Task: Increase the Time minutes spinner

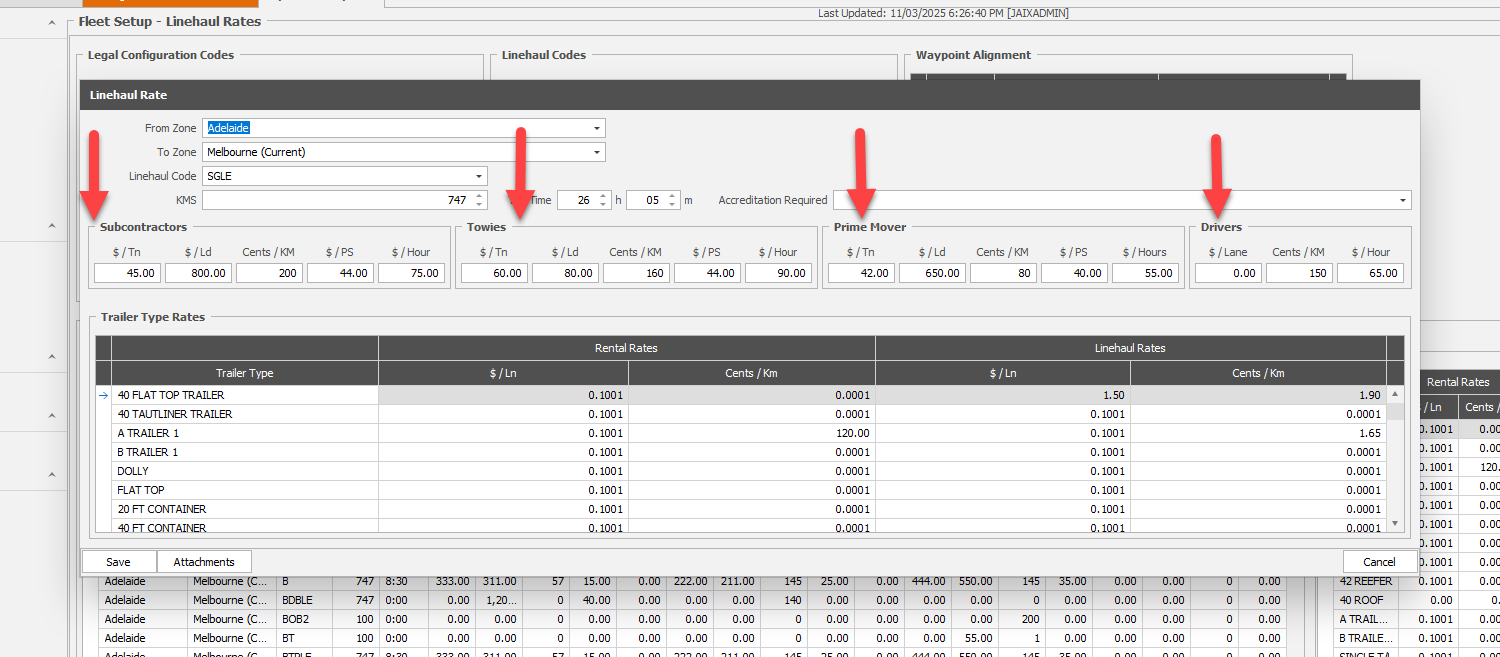Action: click(x=673, y=196)
